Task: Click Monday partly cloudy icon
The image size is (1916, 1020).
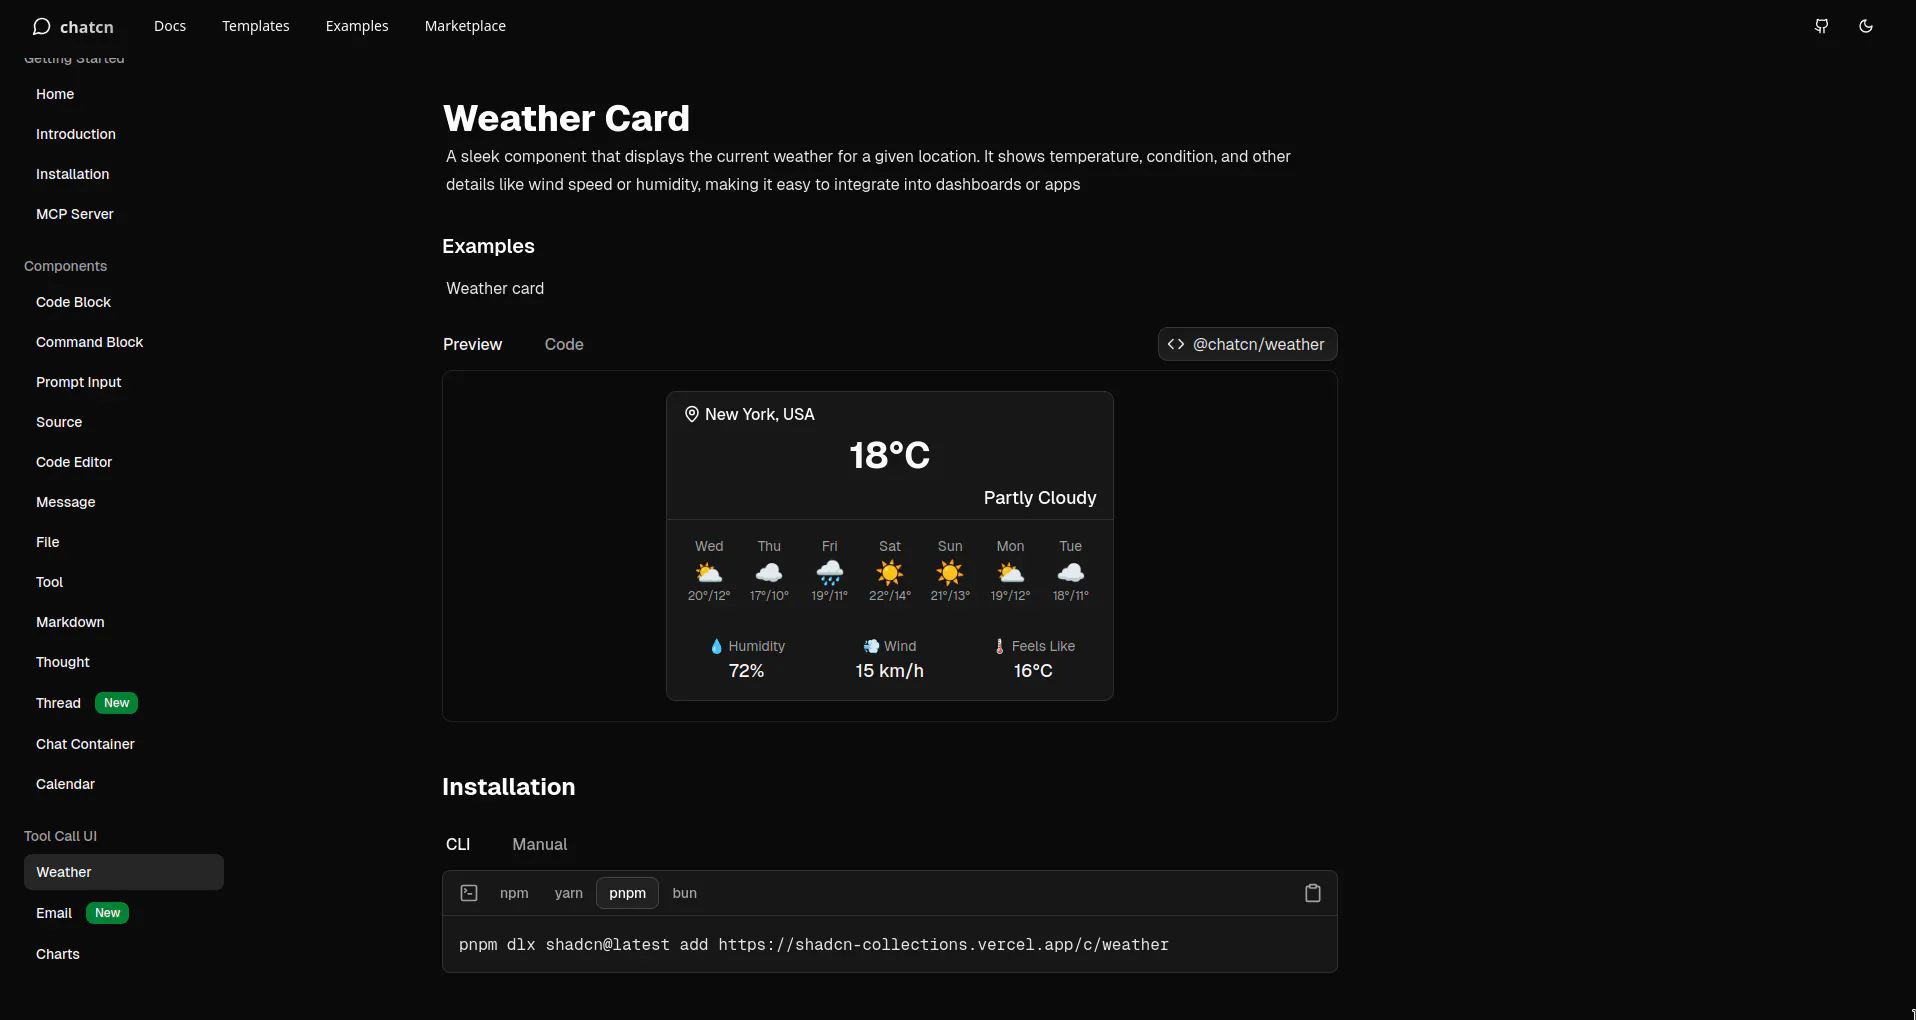Action: (1011, 573)
